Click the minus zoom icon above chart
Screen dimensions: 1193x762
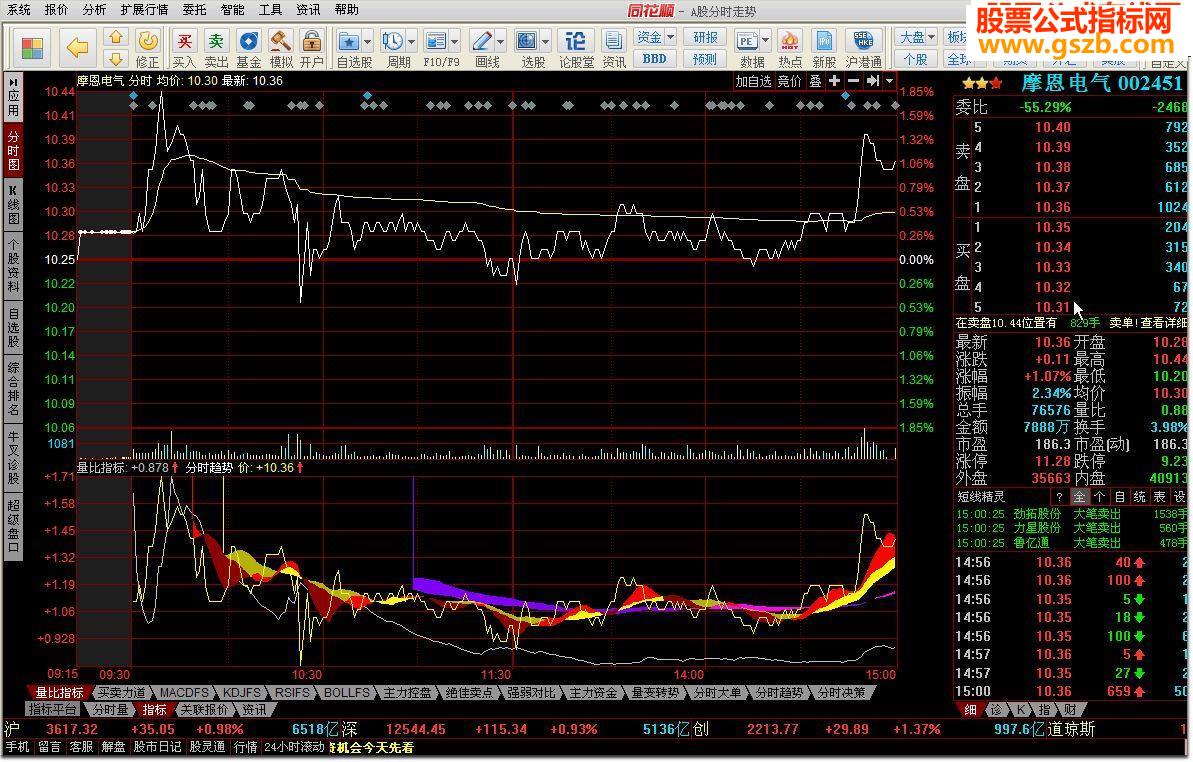[854, 81]
